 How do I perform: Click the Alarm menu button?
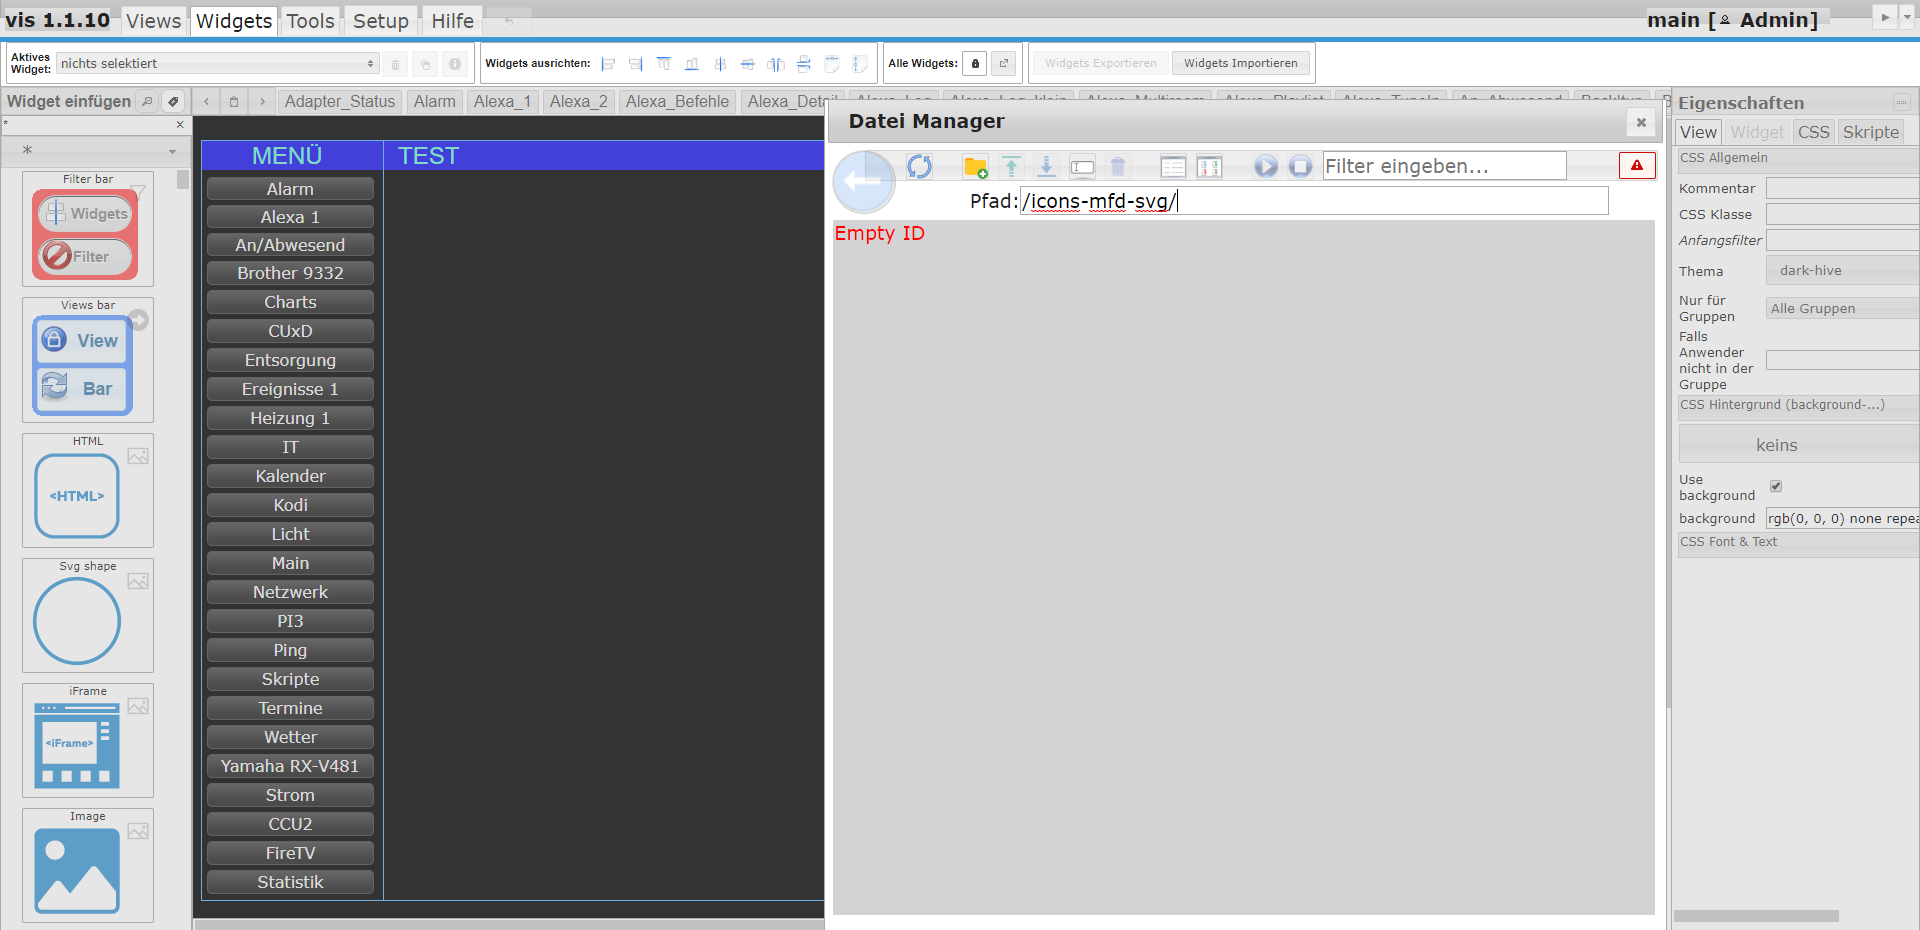pyautogui.click(x=290, y=189)
